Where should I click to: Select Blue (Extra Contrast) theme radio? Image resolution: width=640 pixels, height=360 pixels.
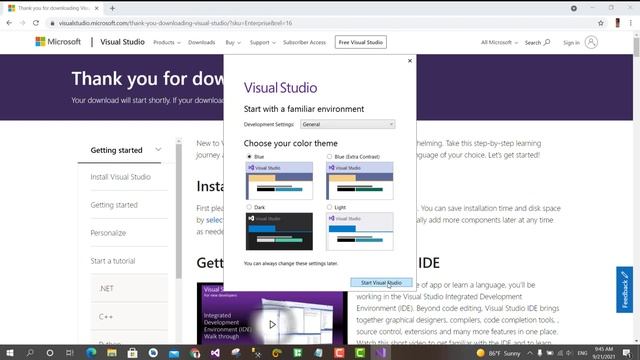[329, 156]
